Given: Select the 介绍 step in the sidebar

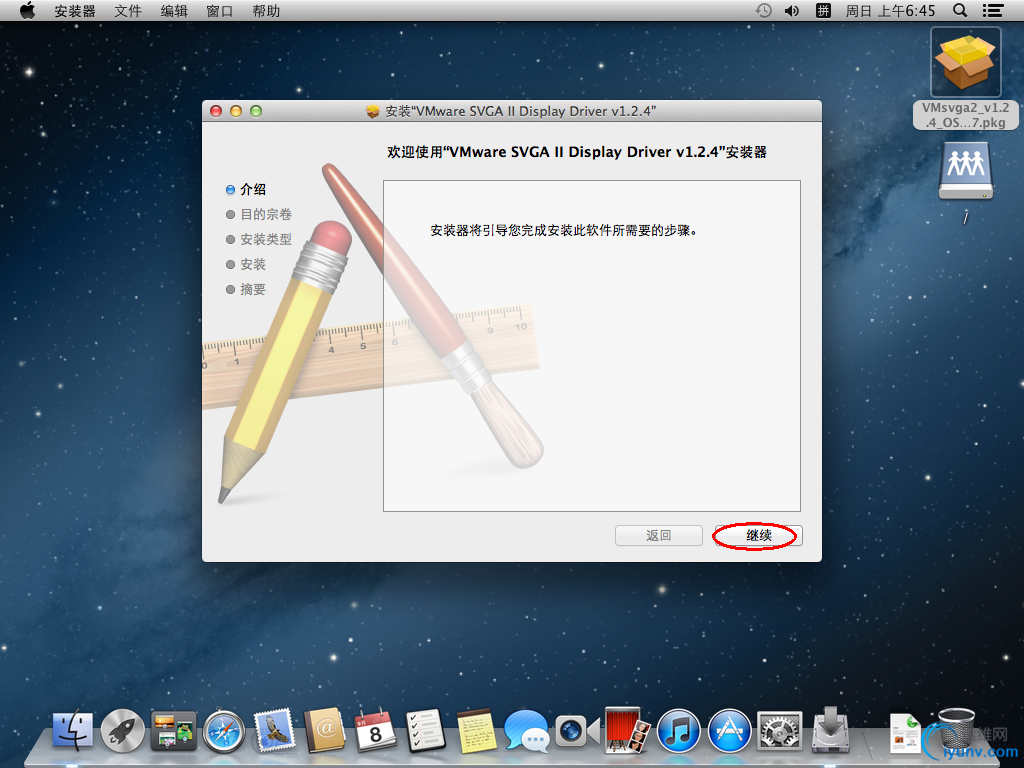Looking at the screenshot, I should tap(246, 189).
